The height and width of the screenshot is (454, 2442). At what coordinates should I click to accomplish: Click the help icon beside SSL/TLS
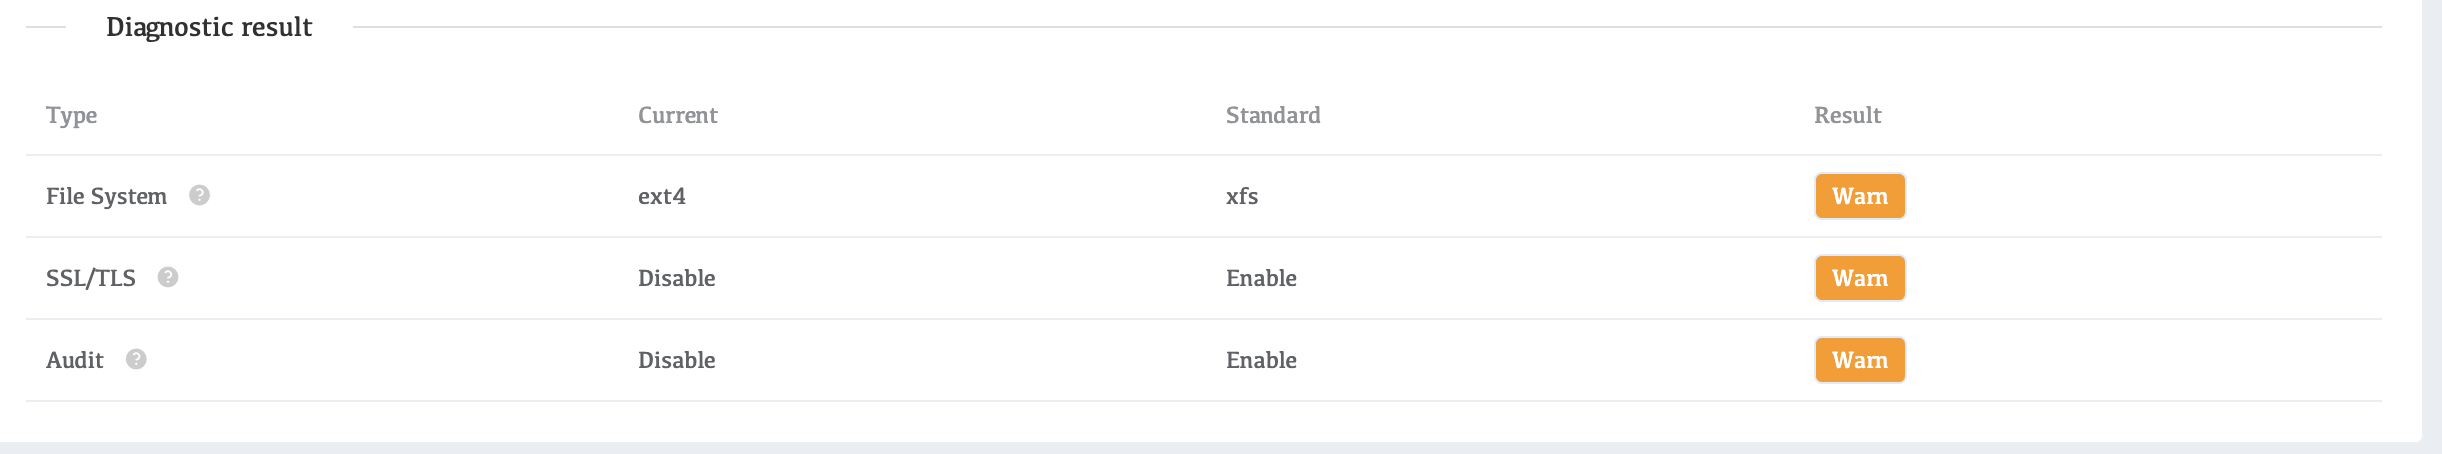pyautogui.click(x=168, y=277)
